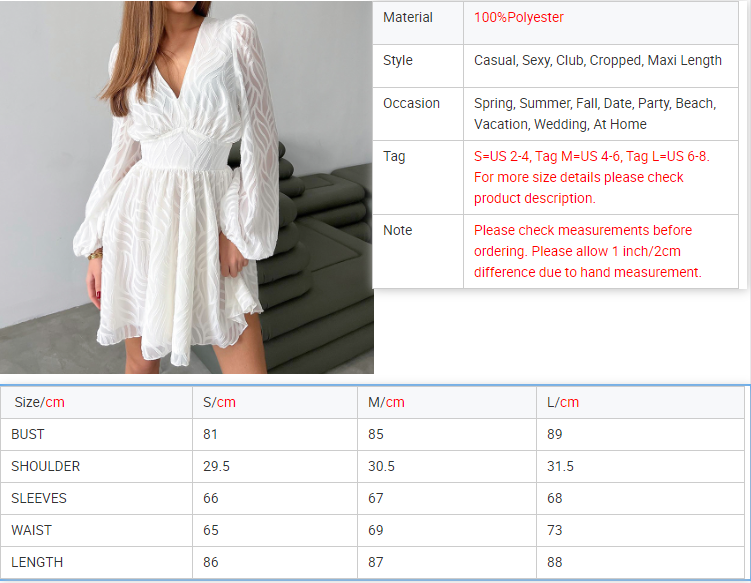Image resolution: width=751 pixels, height=583 pixels.
Task: Select the Occasion row label
Action: point(411,104)
